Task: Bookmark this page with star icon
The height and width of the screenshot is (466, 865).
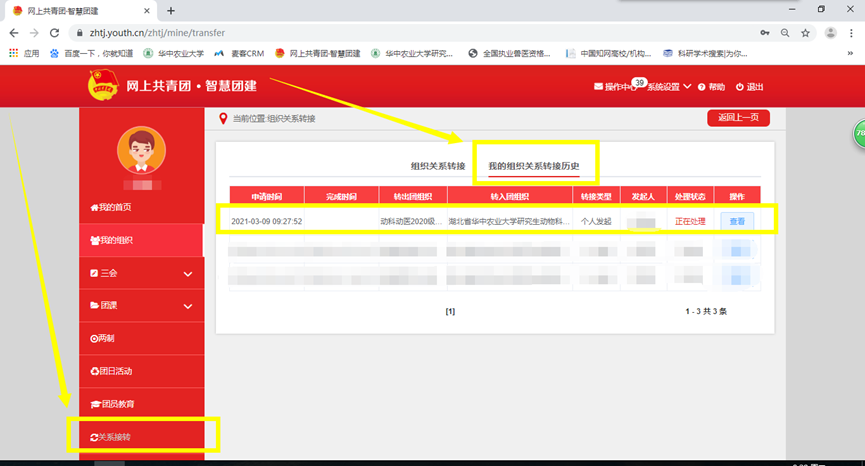Action: 805,32
